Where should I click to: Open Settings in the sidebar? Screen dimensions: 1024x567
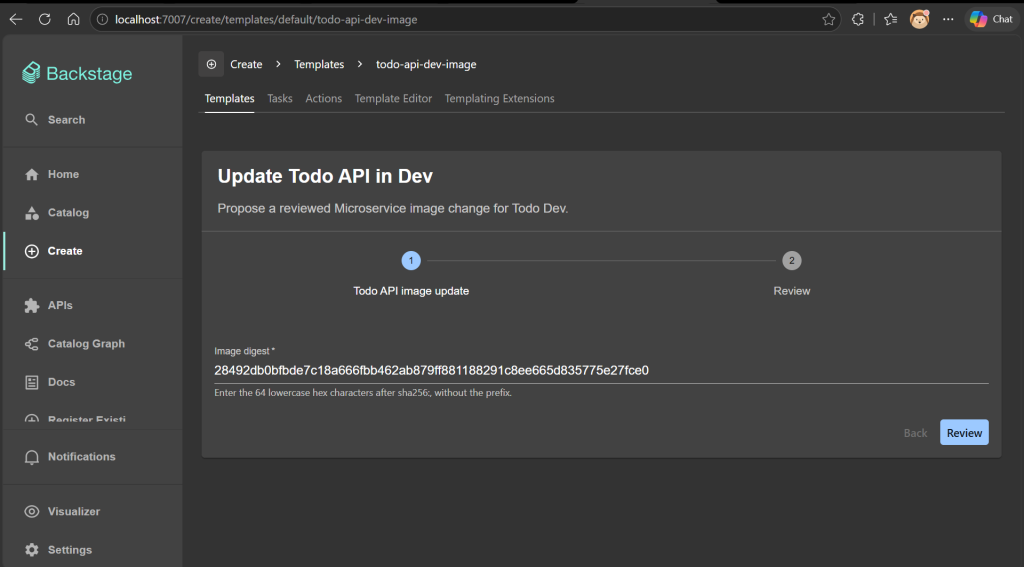pos(92,550)
